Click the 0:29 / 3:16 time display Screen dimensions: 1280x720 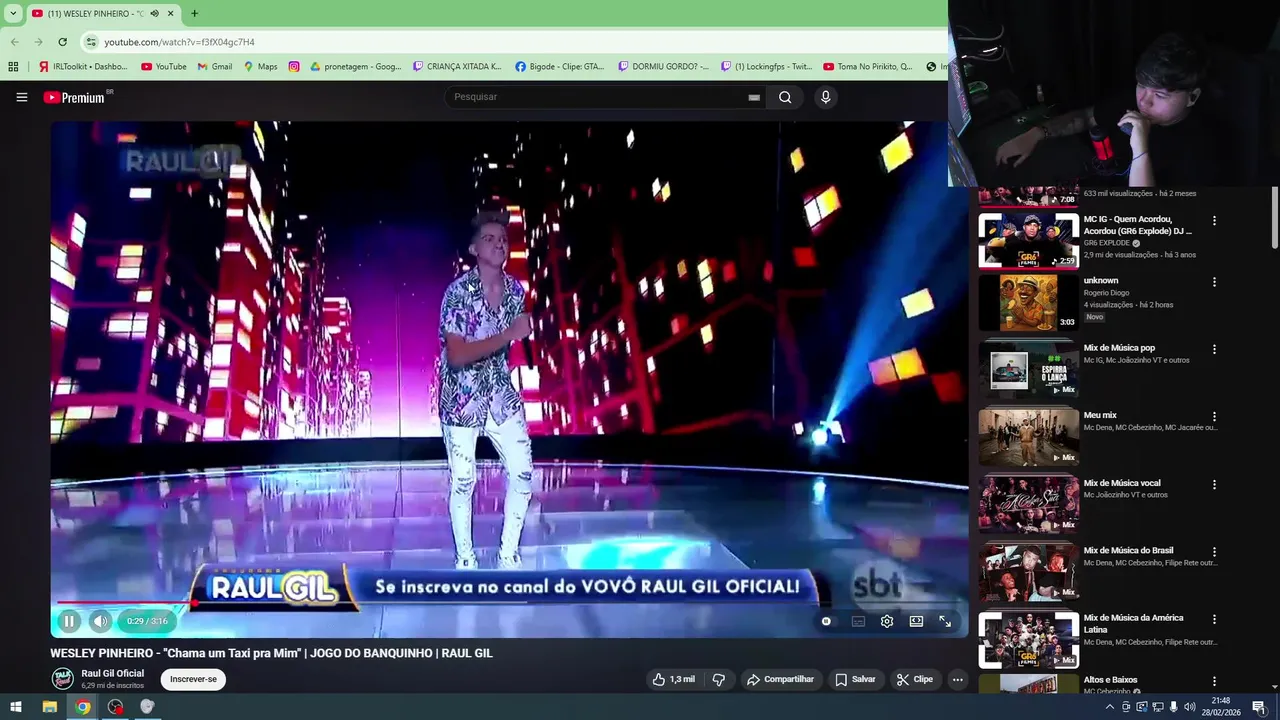click(147, 621)
